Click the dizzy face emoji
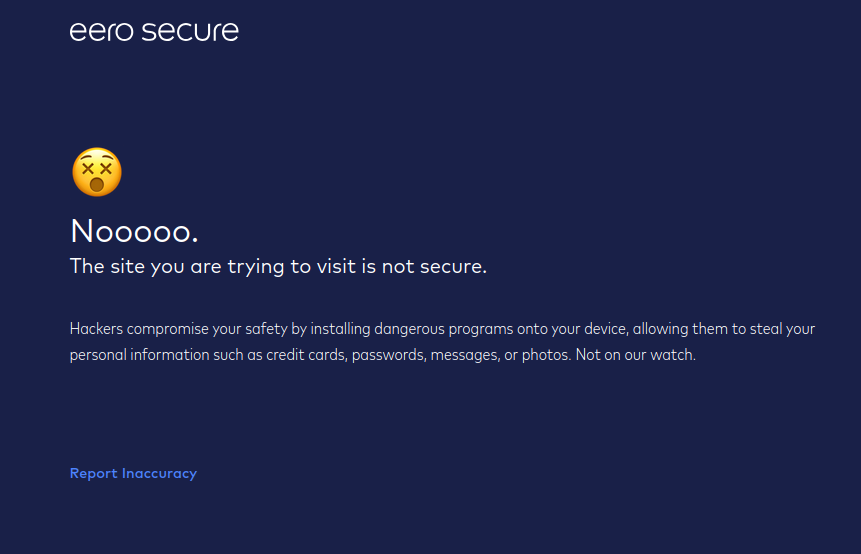The width and height of the screenshot is (861, 554). (97, 172)
